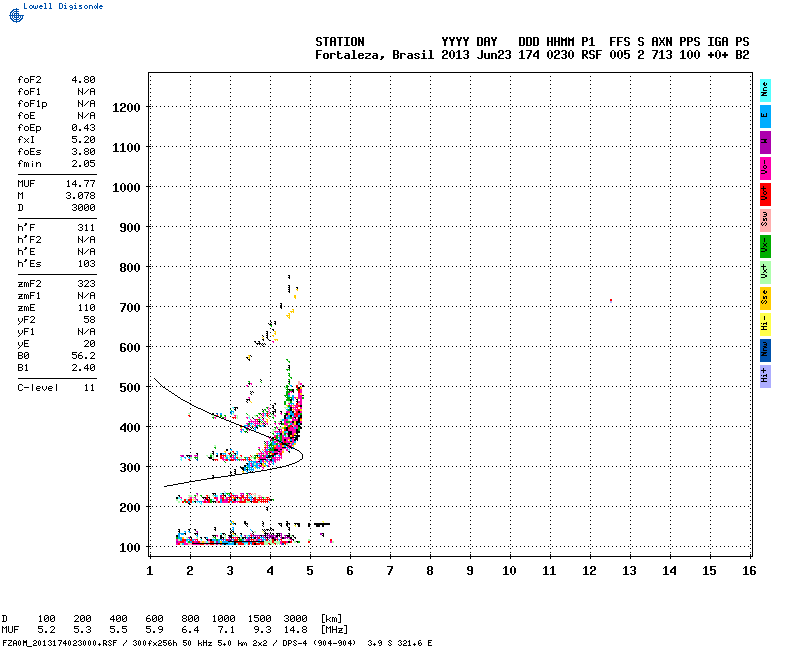Open the Lowell Digisonde title link
Viewport: 800px width, 650px height.
(63, 6)
